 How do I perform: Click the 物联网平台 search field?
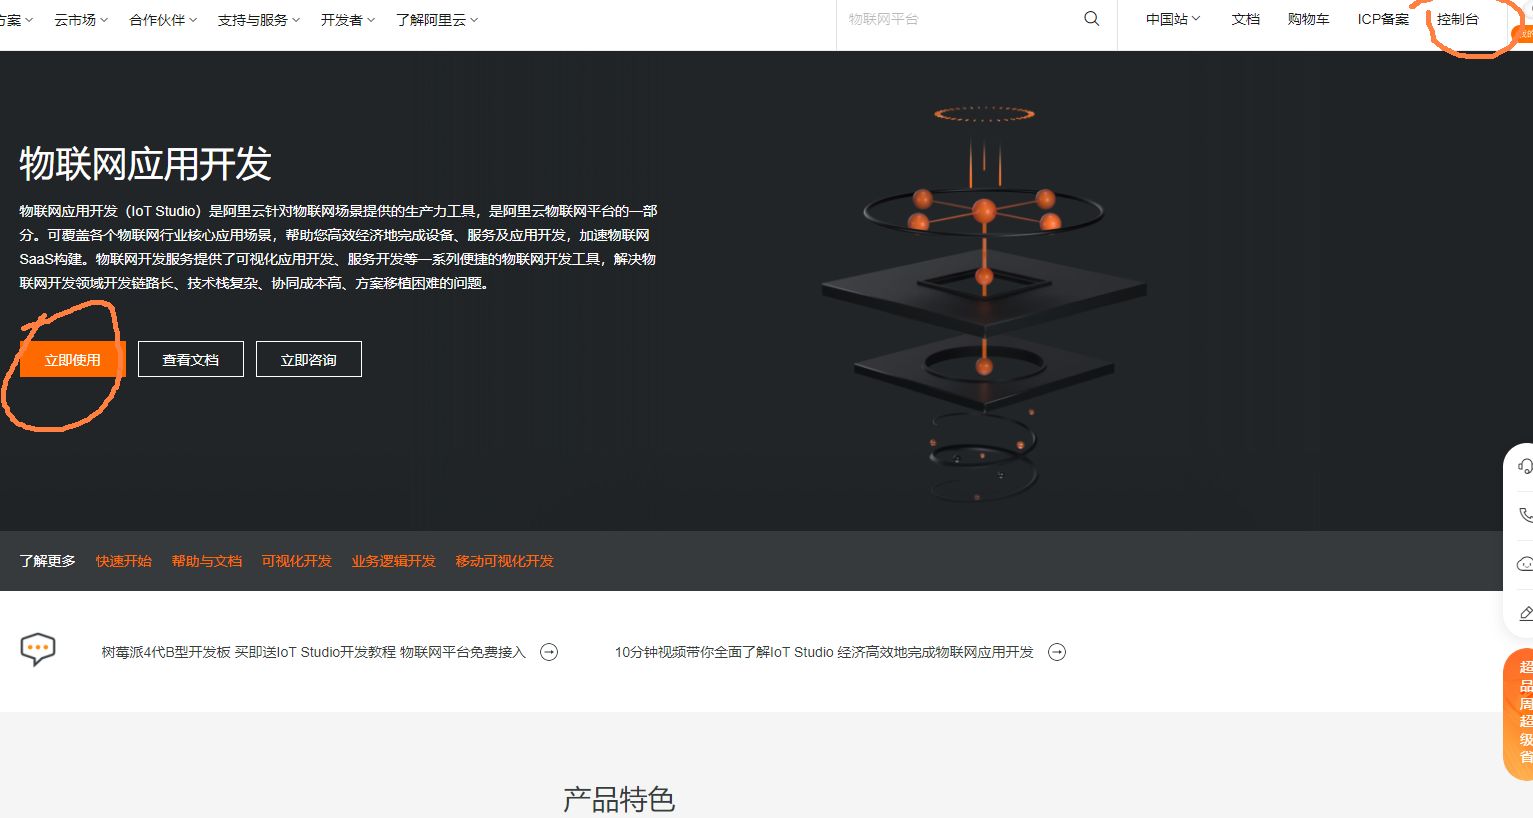pyautogui.click(x=960, y=19)
